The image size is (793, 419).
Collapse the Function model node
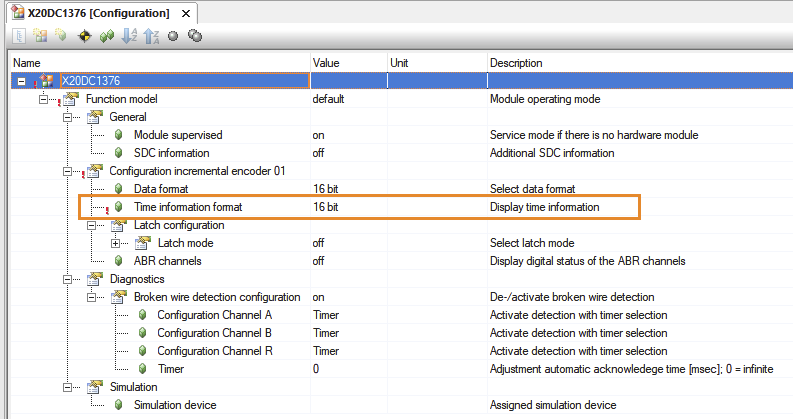pos(43,99)
